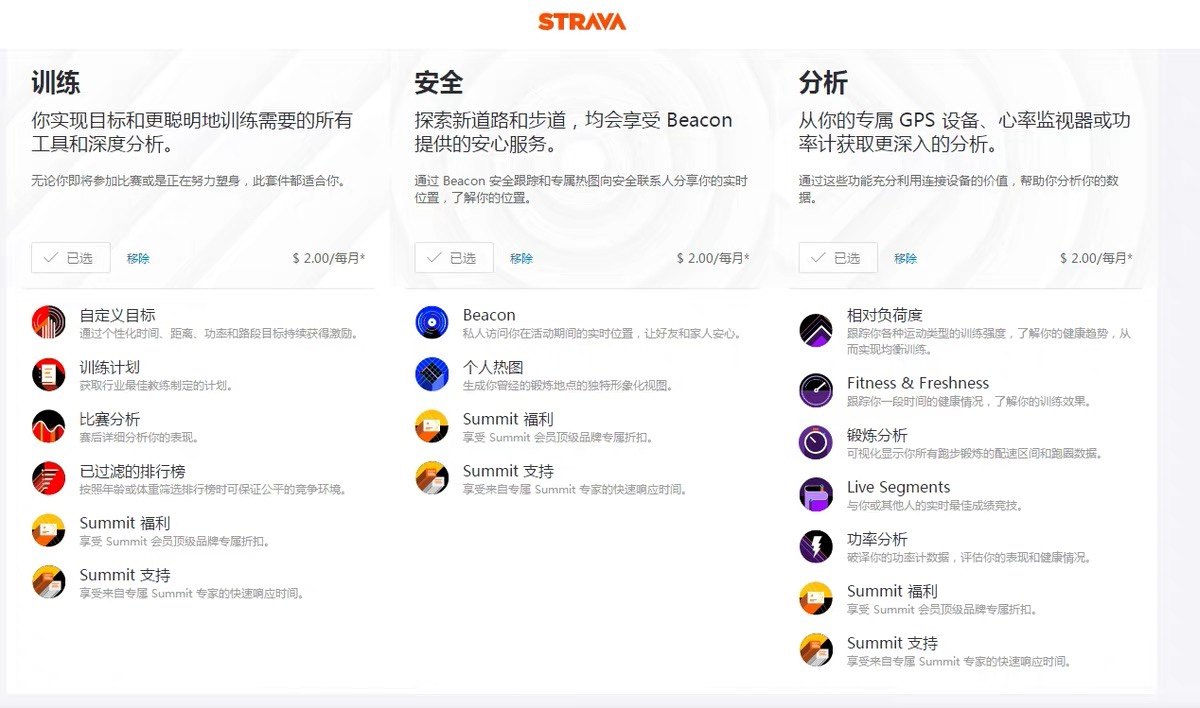The width and height of the screenshot is (1200, 708).
Task: Click the 相对负荷度 feature title
Action: tap(885, 315)
